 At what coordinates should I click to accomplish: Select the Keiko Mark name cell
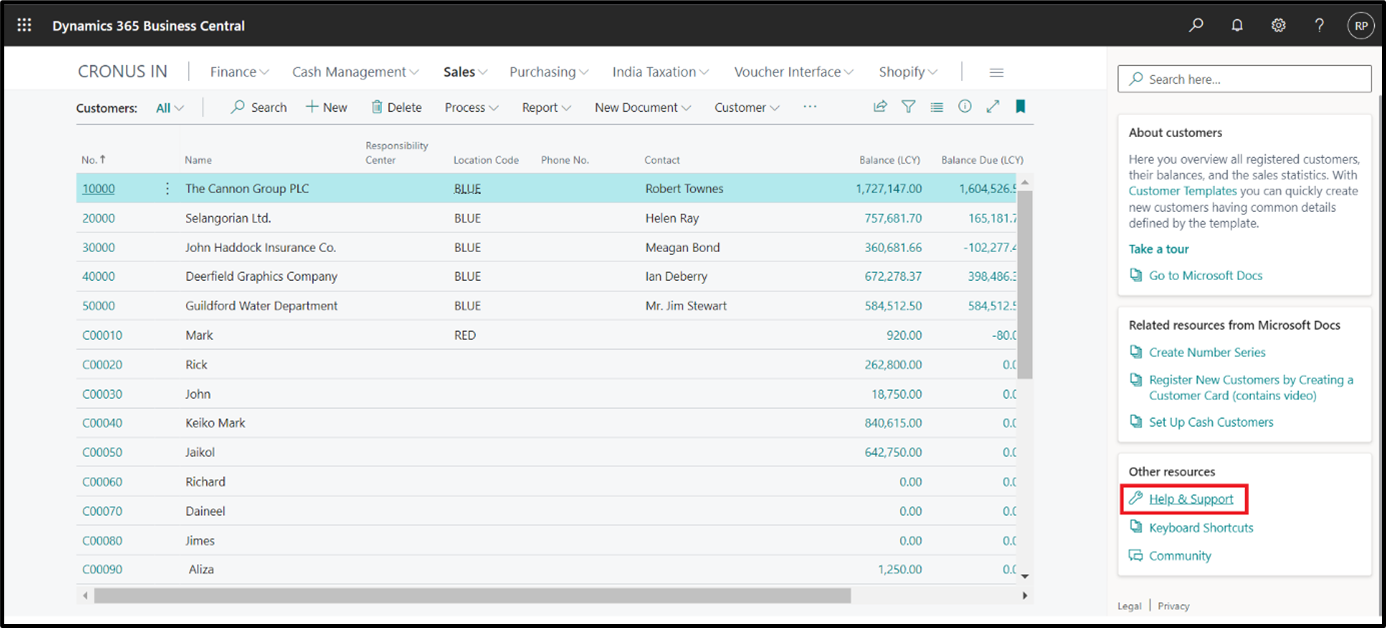[215, 423]
